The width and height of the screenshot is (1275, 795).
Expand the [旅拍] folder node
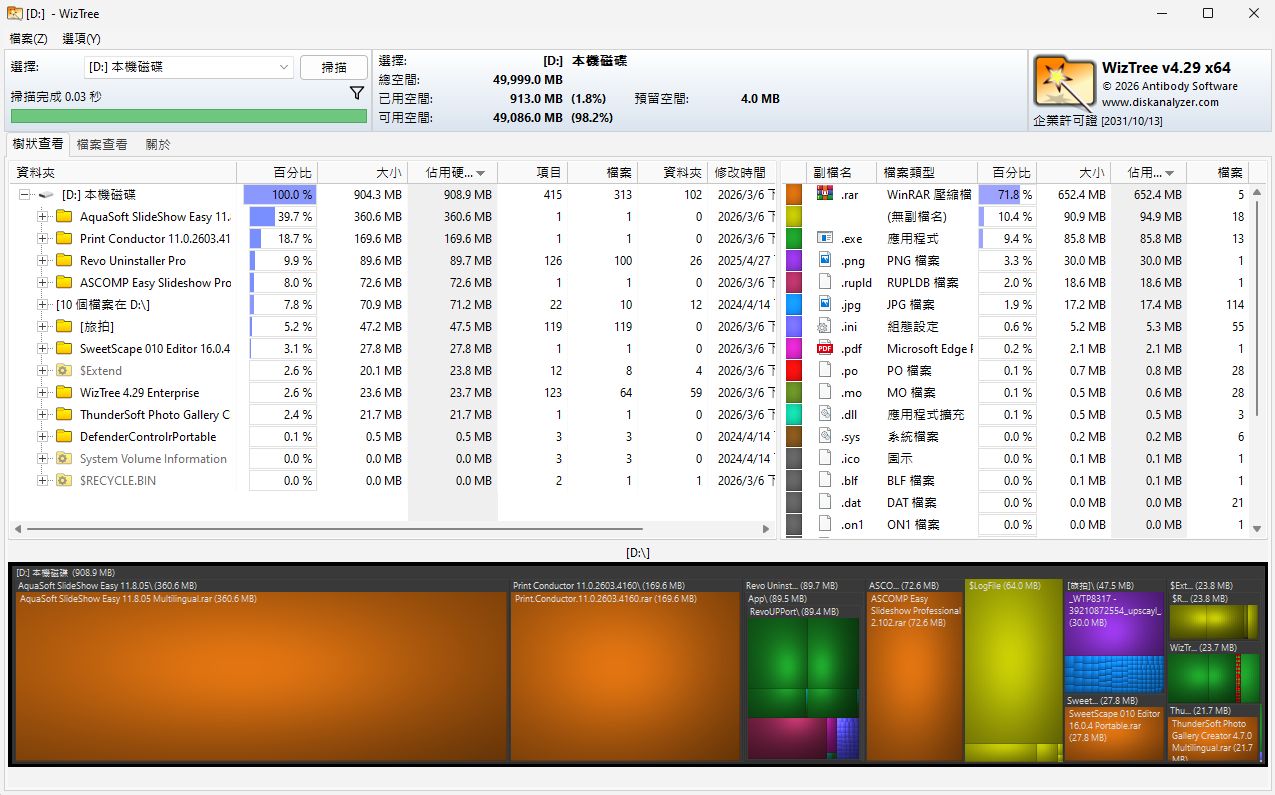point(43,327)
